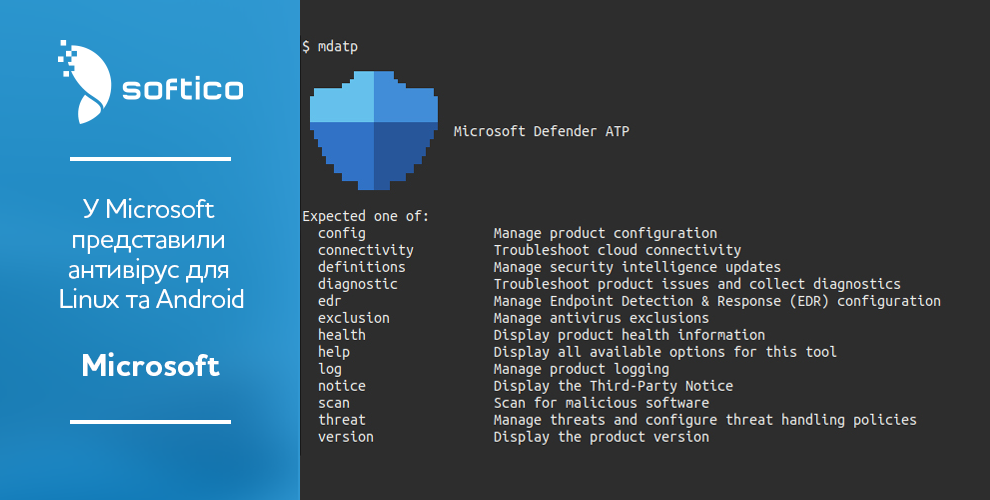Select the 'diagnostic' command entry
Viewport: 990px width, 500px height.
click(357, 284)
